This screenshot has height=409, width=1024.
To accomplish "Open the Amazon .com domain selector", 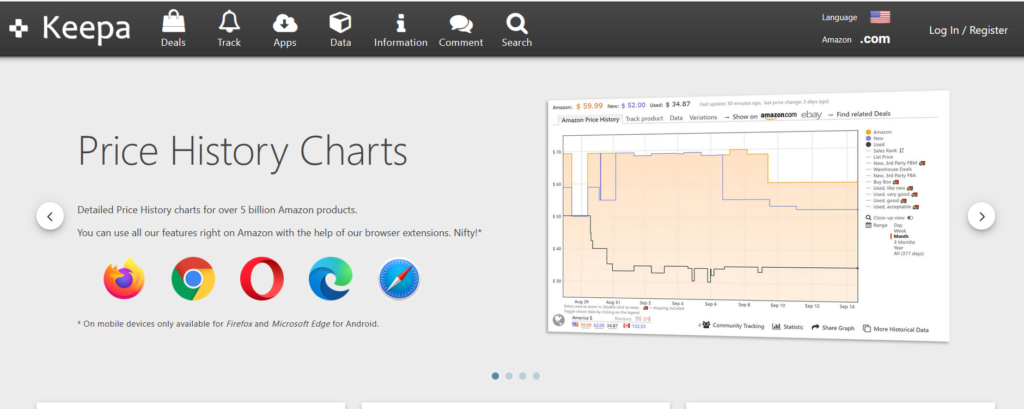I will point(874,39).
